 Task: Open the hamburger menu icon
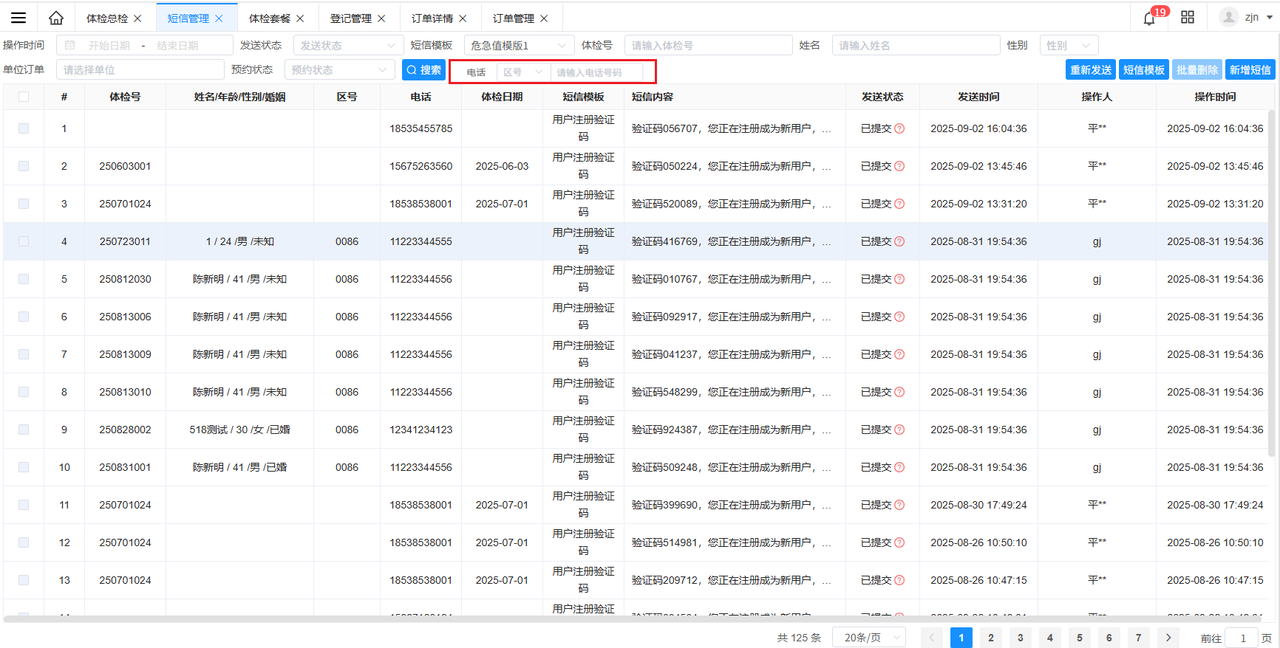point(18,18)
